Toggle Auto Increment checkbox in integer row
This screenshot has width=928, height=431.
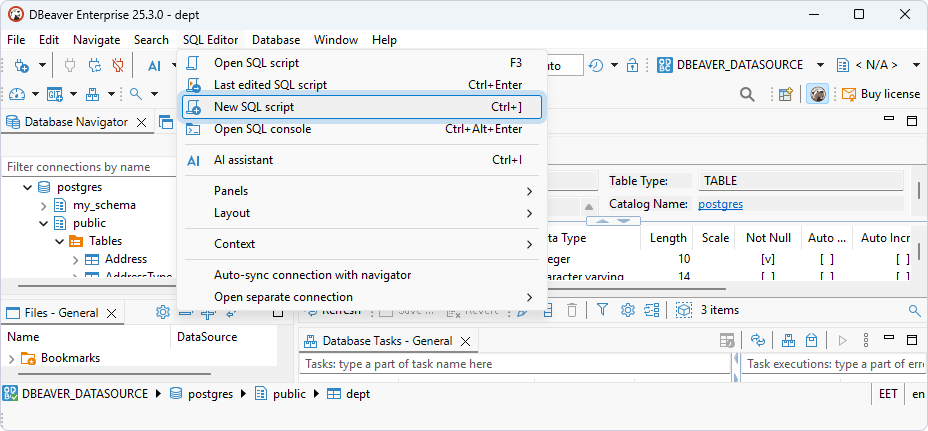(x=903, y=259)
